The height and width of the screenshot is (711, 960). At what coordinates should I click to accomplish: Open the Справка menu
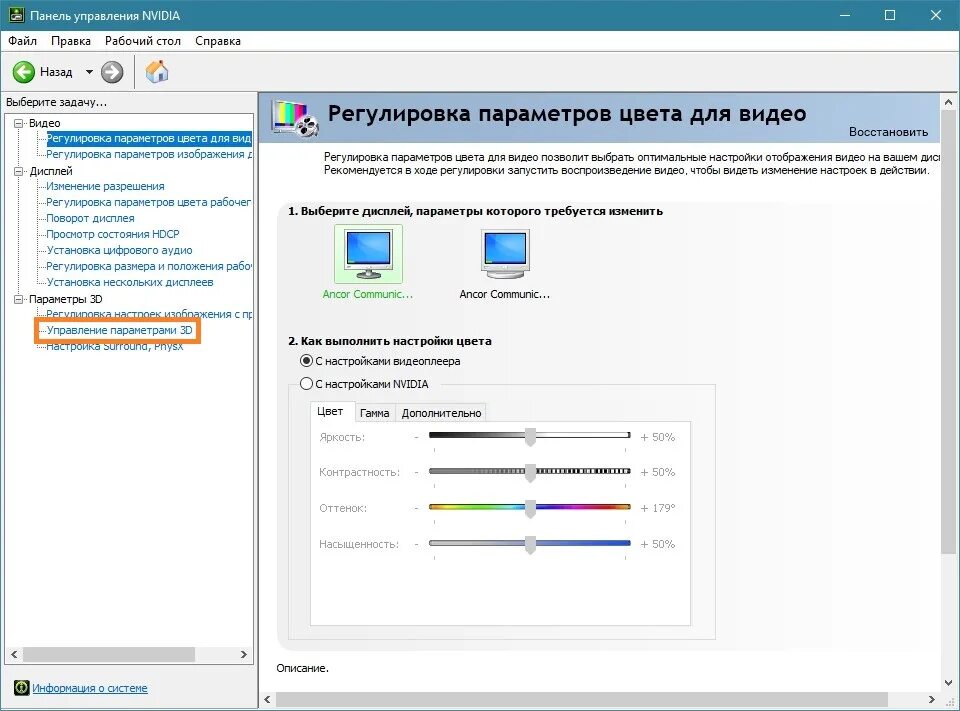coord(218,41)
